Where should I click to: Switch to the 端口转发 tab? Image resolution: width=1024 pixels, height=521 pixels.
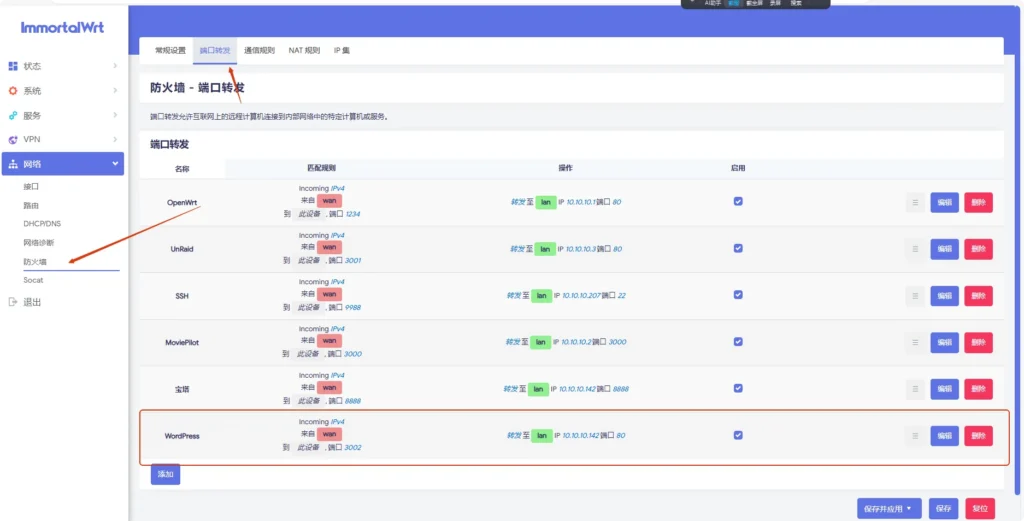215,50
